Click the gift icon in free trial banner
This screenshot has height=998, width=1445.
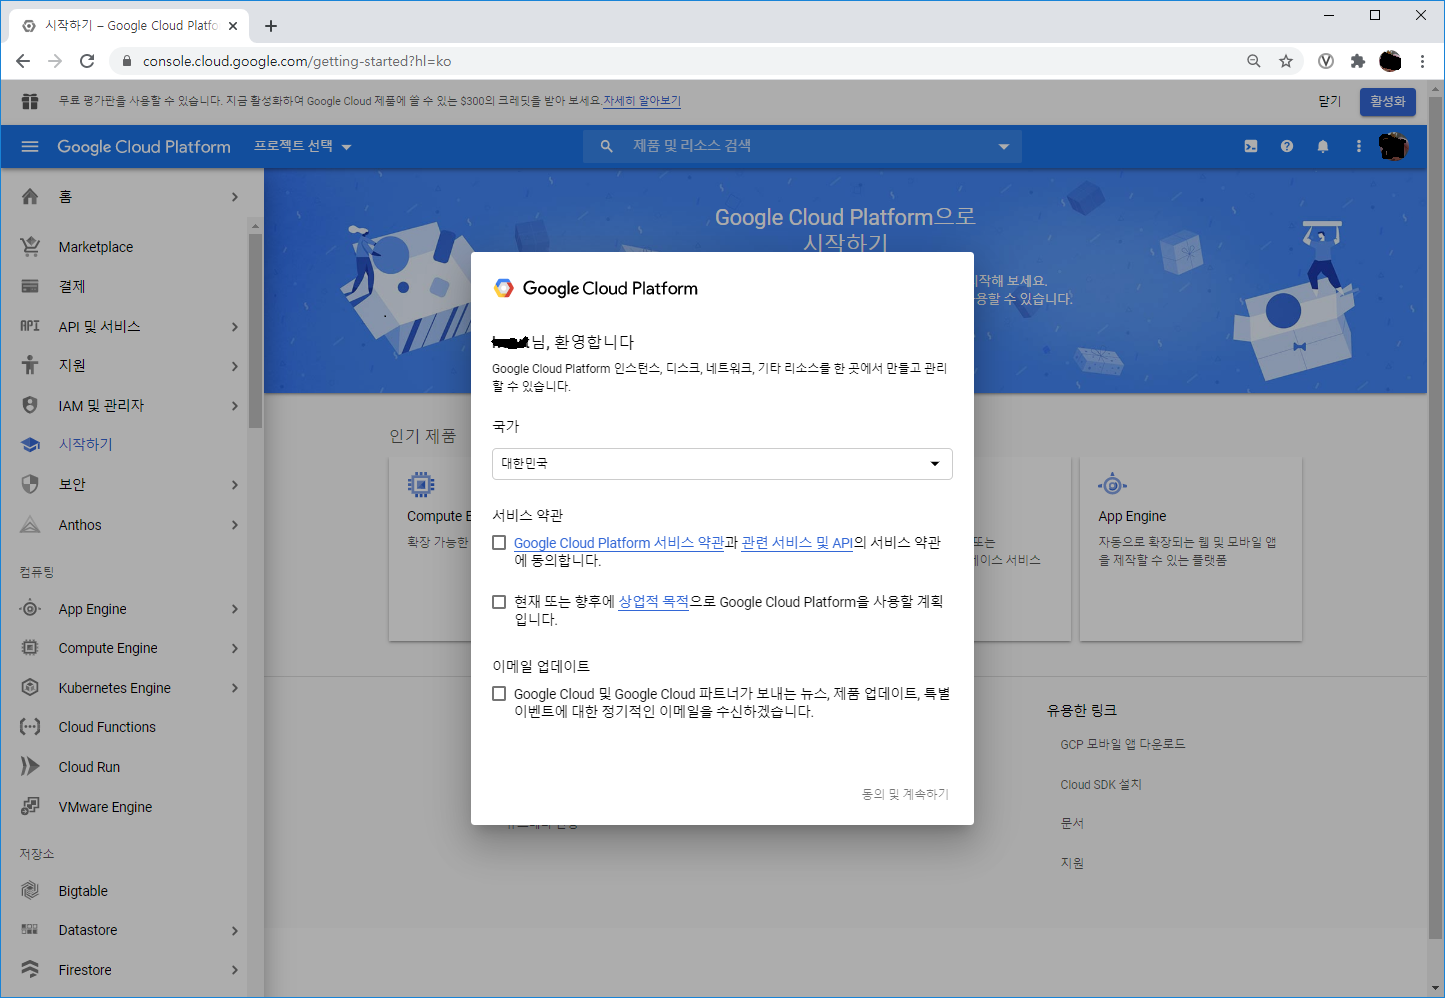click(x=30, y=101)
